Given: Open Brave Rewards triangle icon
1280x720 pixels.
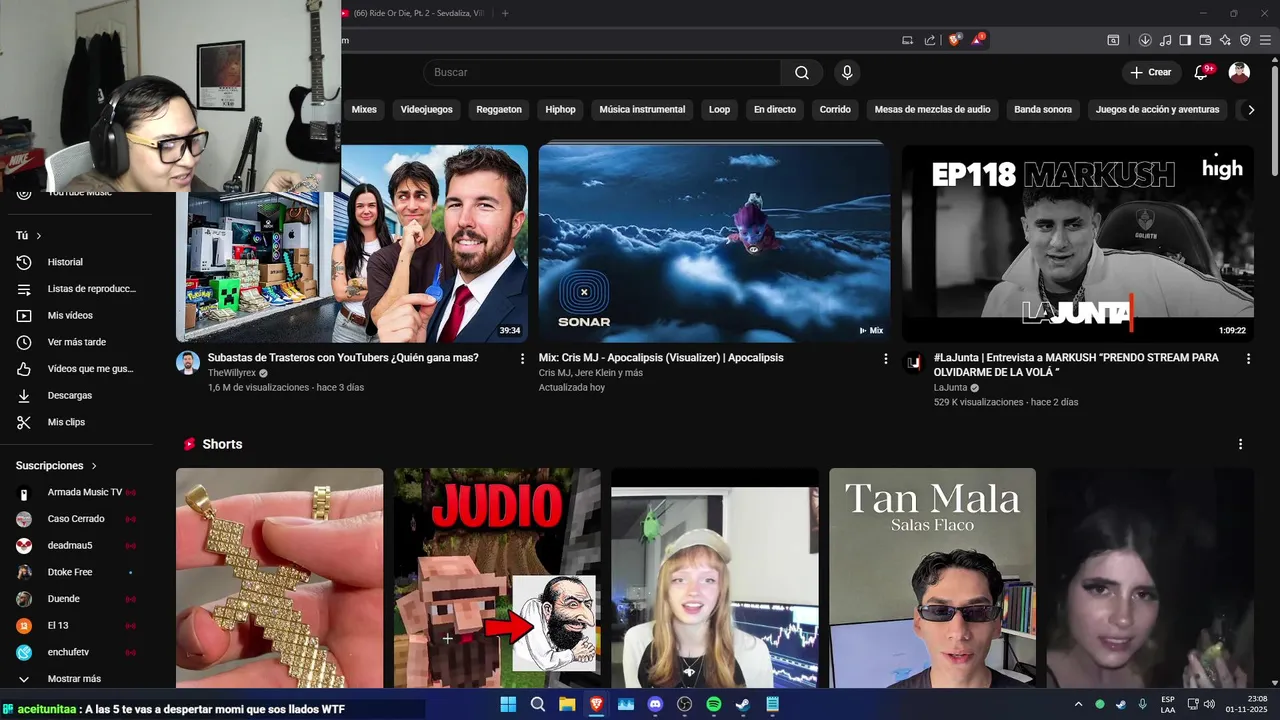Looking at the screenshot, I should point(979,40).
